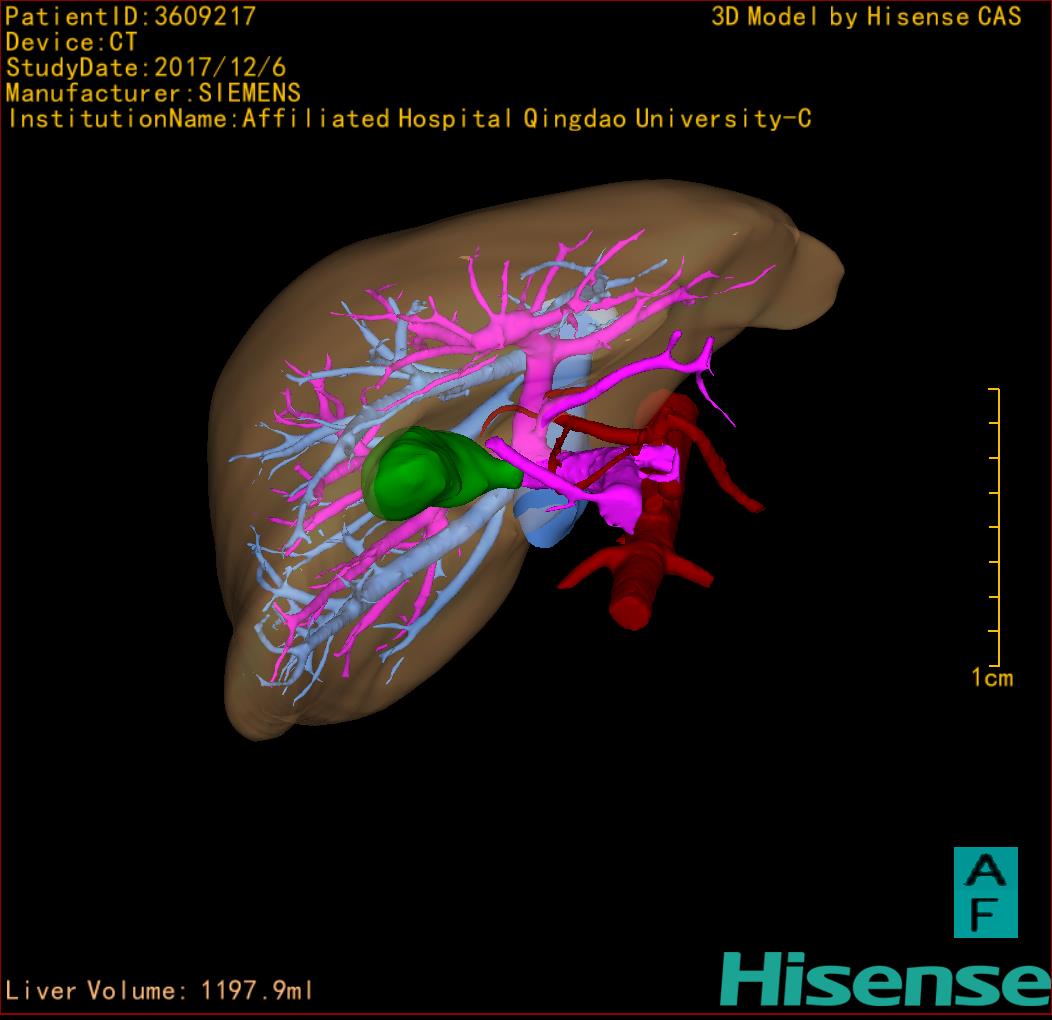Click the Device:CT label

(x=71, y=42)
